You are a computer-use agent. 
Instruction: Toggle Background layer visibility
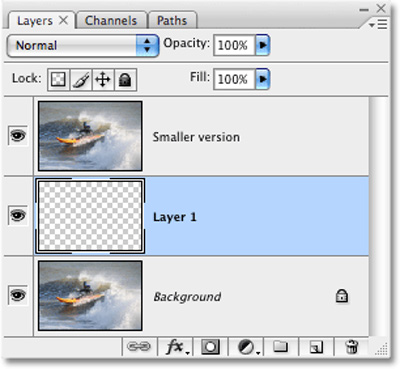(18, 295)
